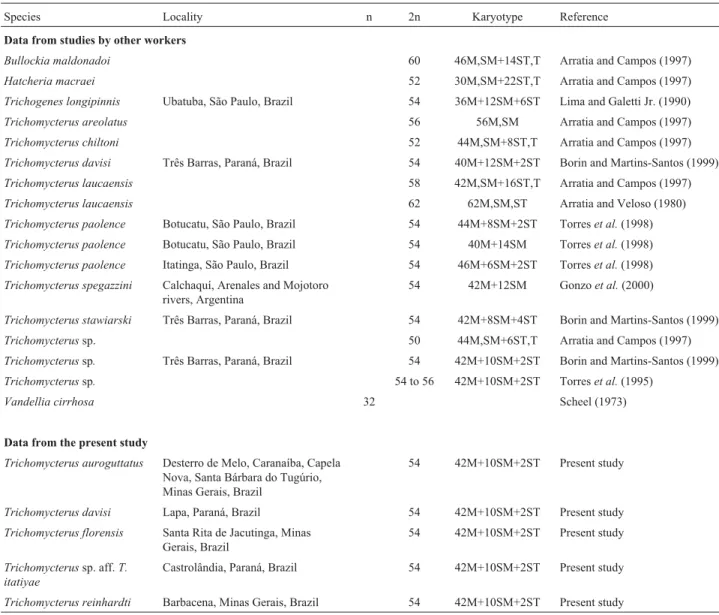The image size is (719, 615).
Task: Click reference Torres et al. (1995)
Action: coord(606,382)
